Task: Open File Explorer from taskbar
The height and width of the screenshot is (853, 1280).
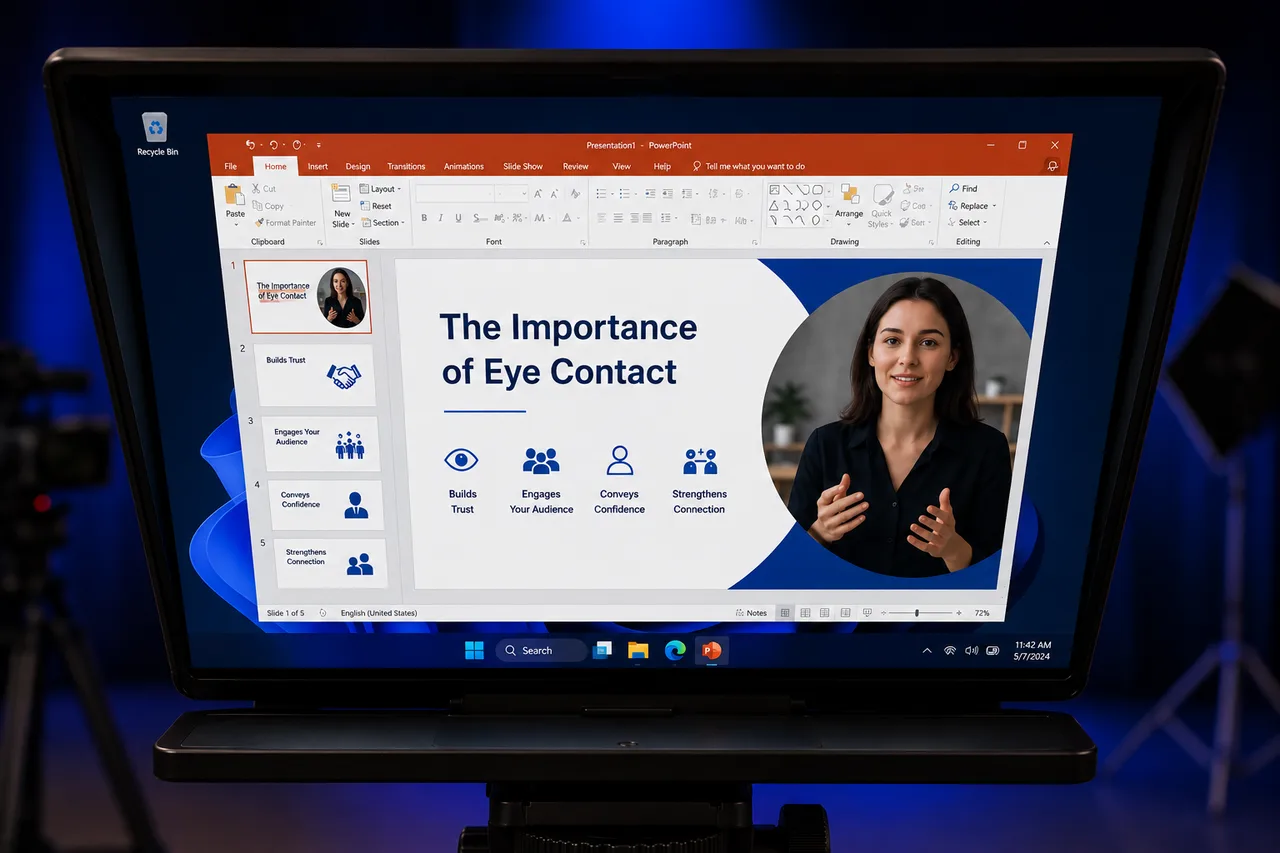Action: click(638, 650)
